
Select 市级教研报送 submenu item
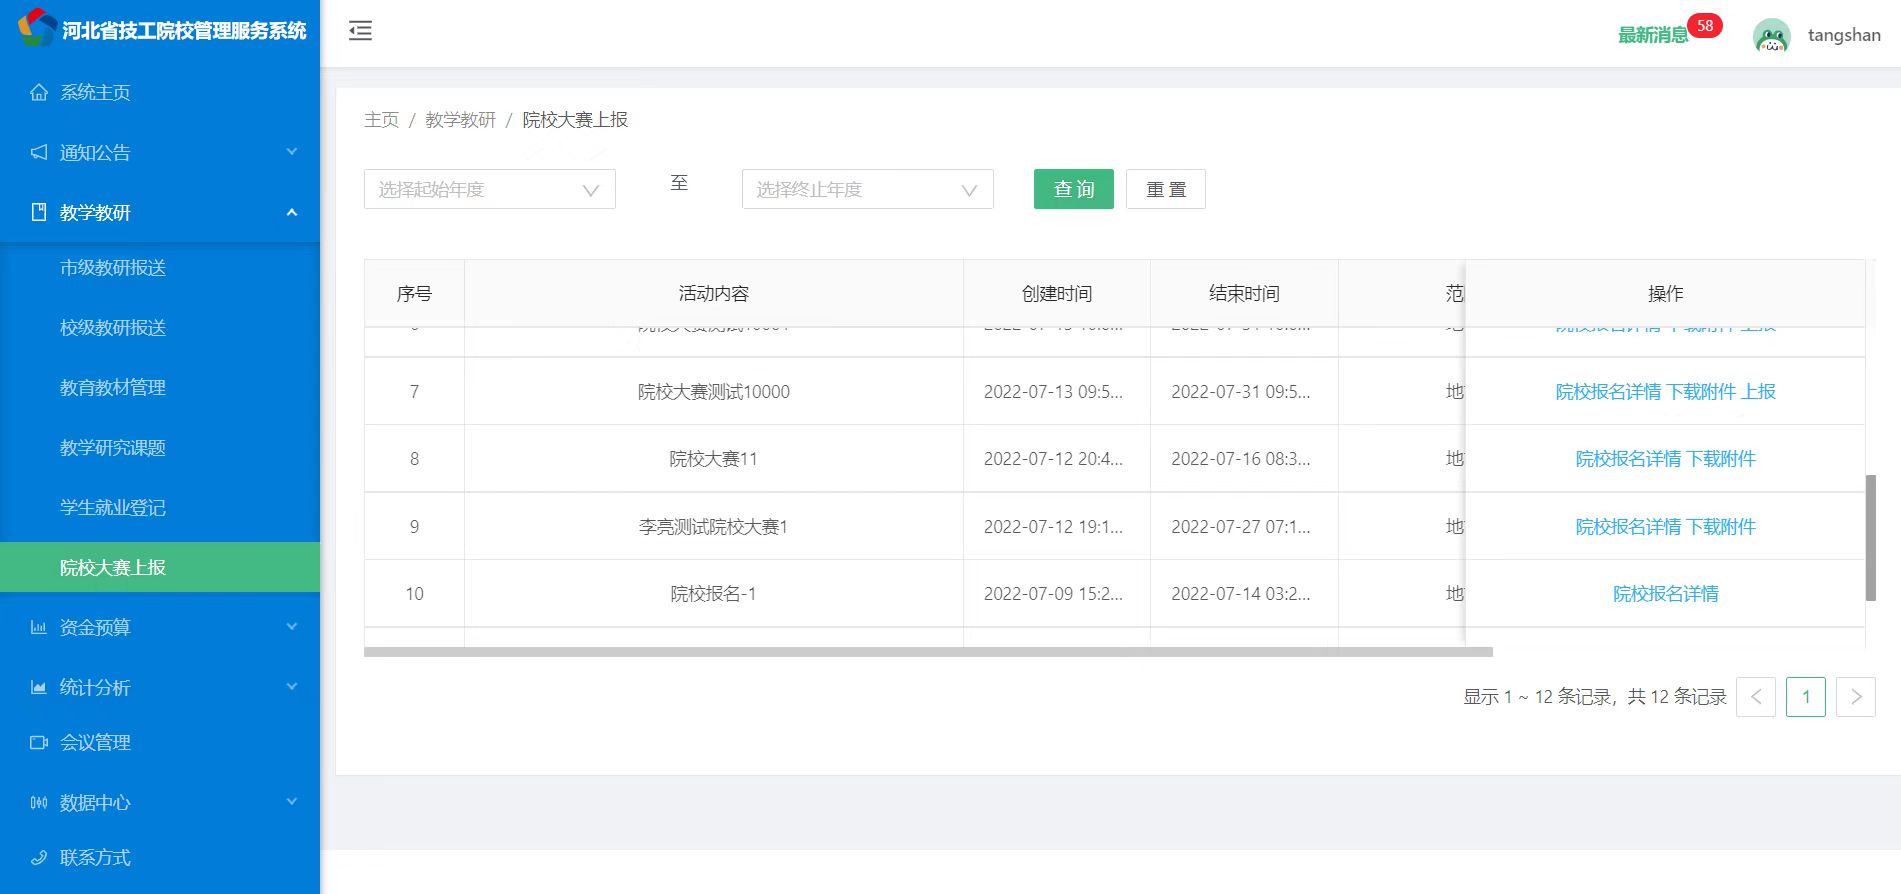click(x=160, y=267)
